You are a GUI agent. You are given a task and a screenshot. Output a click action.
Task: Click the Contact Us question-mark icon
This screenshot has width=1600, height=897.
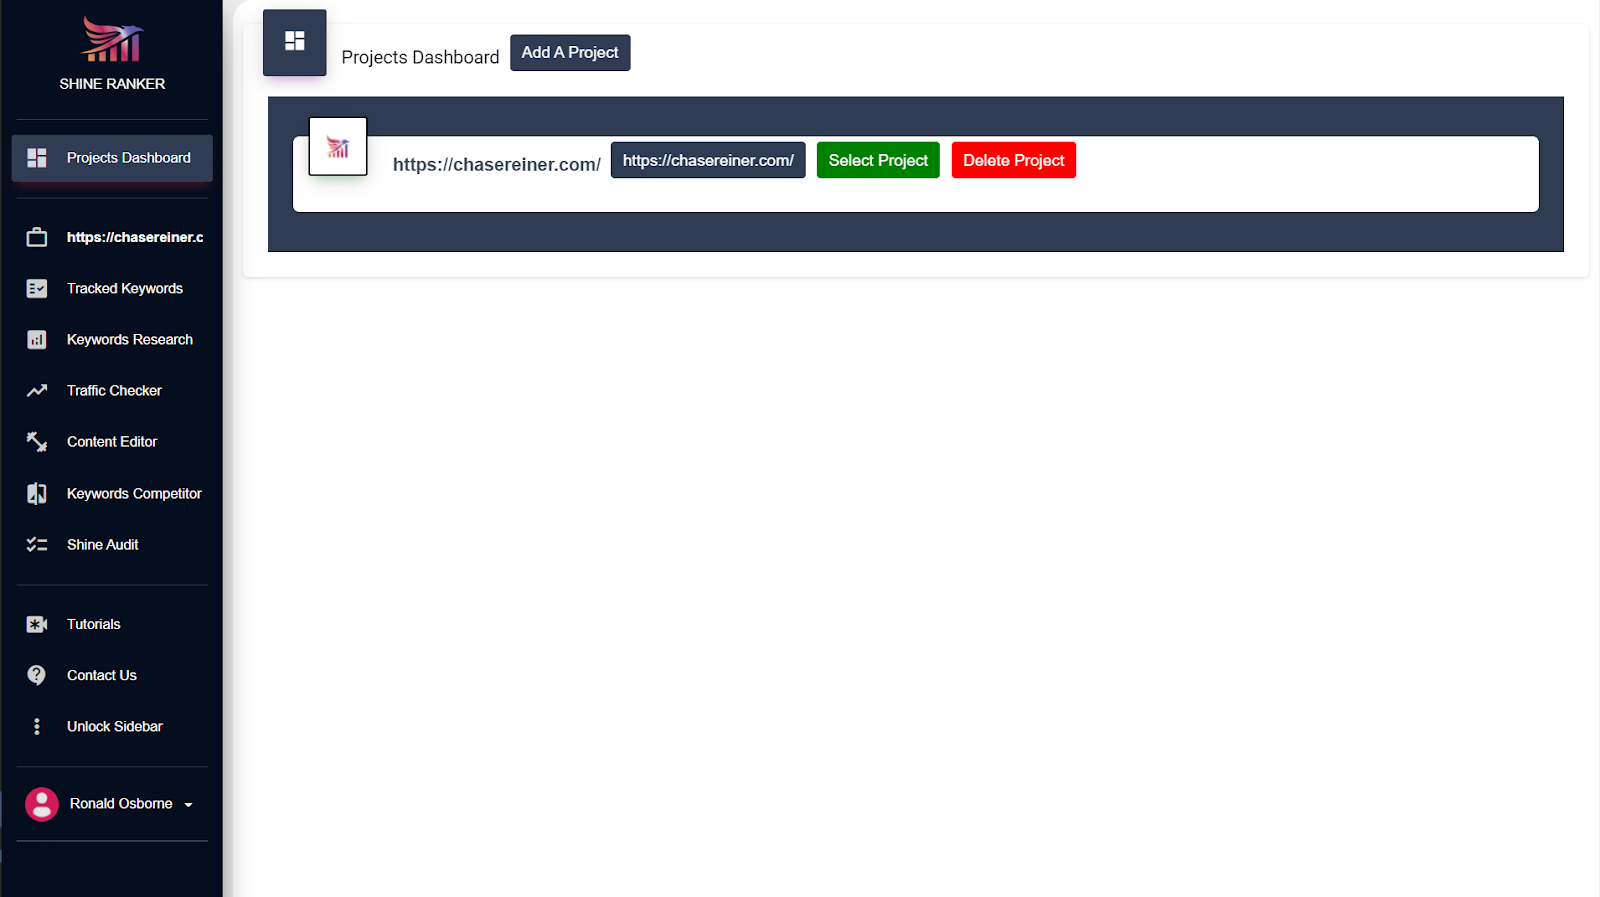click(37, 675)
